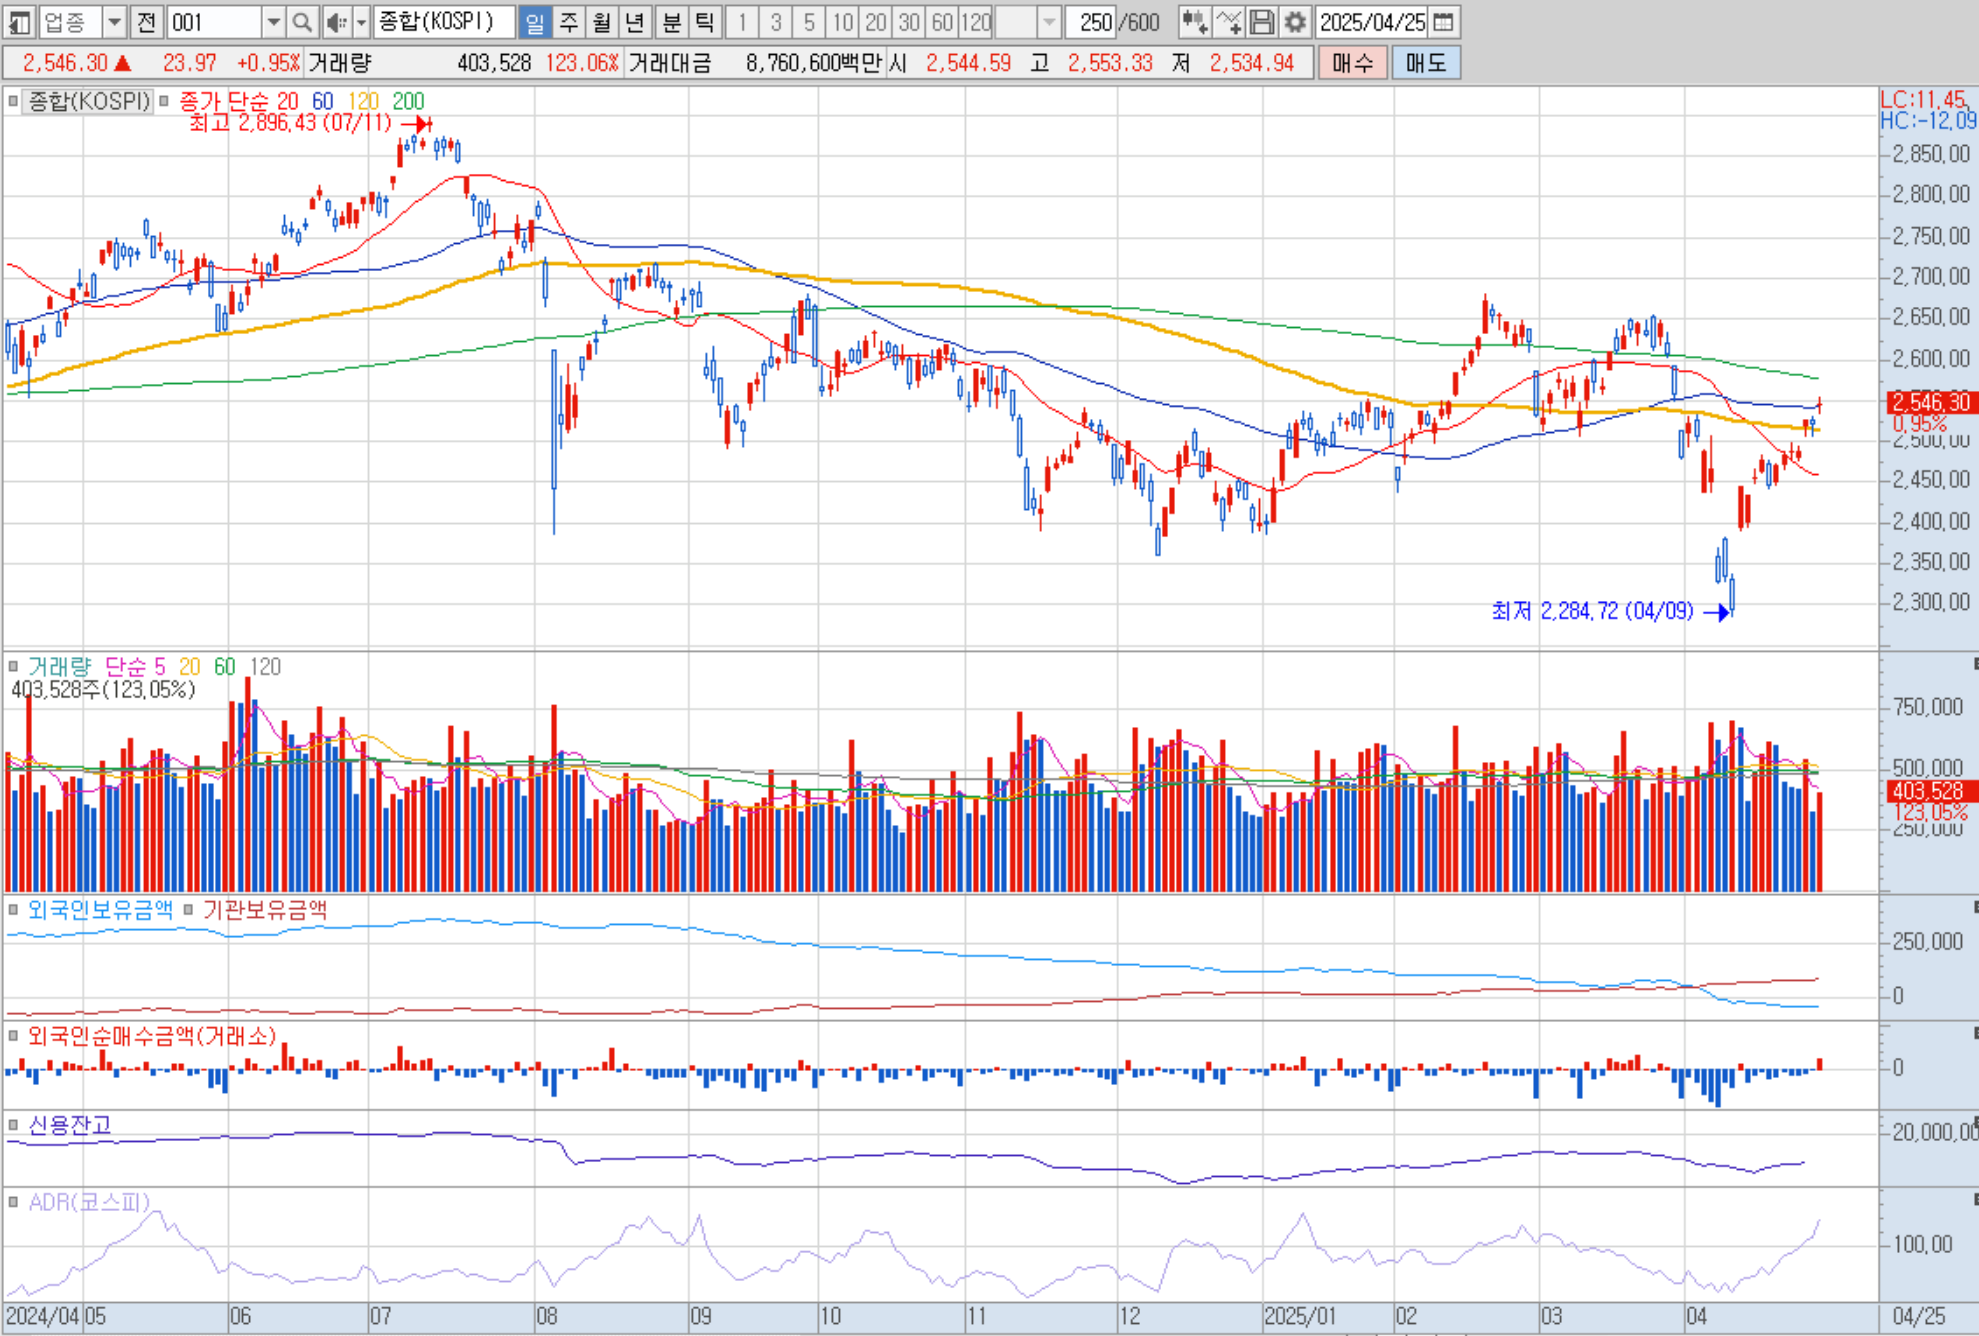The image size is (1979, 1336).
Task: Open chart settings gear icon
Action: 1295,22
